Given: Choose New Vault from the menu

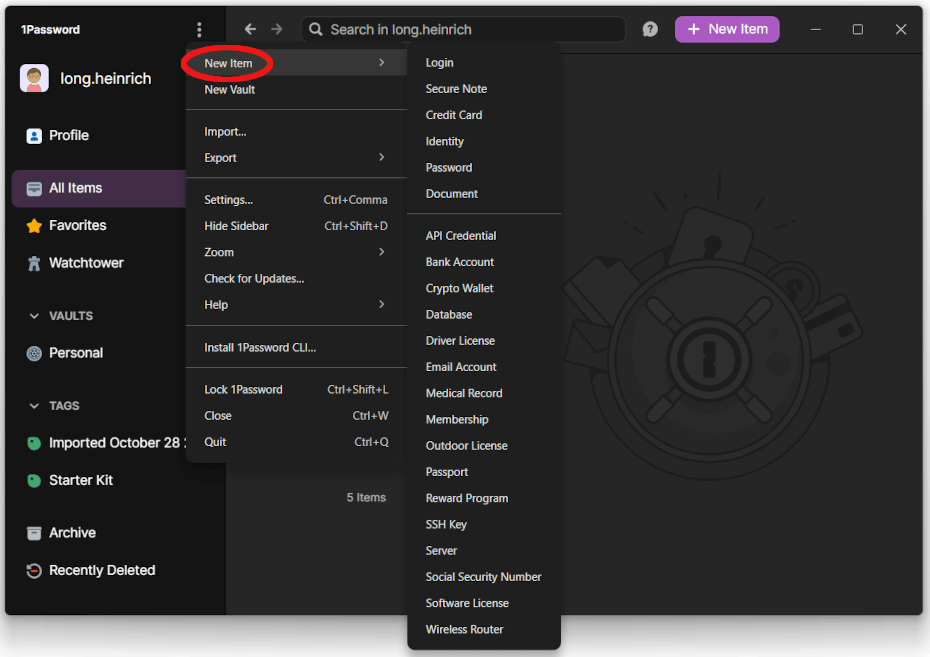Looking at the screenshot, I should click(297, 90).
